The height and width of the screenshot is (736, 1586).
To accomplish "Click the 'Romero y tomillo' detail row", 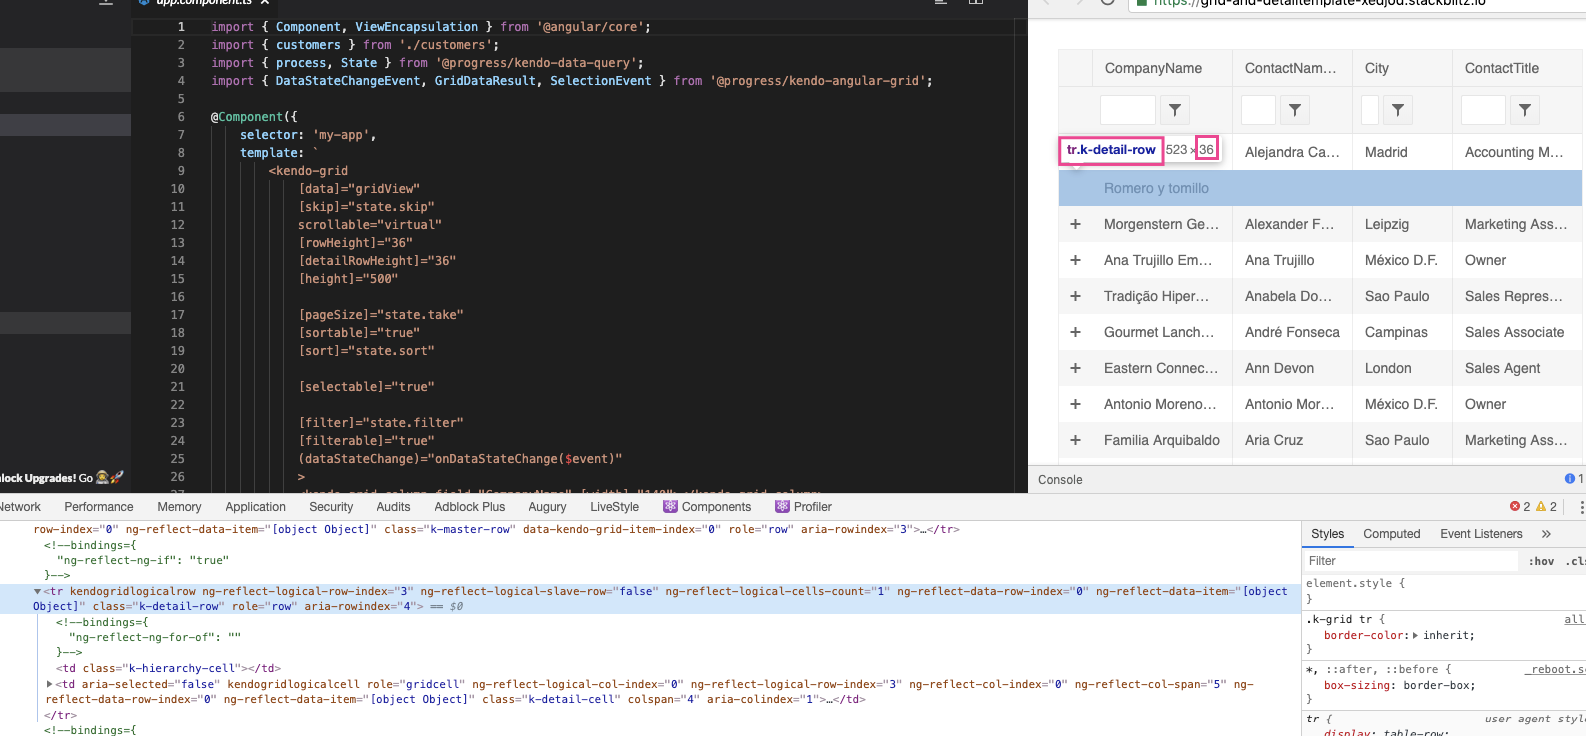I will (x=1320, y=188).
